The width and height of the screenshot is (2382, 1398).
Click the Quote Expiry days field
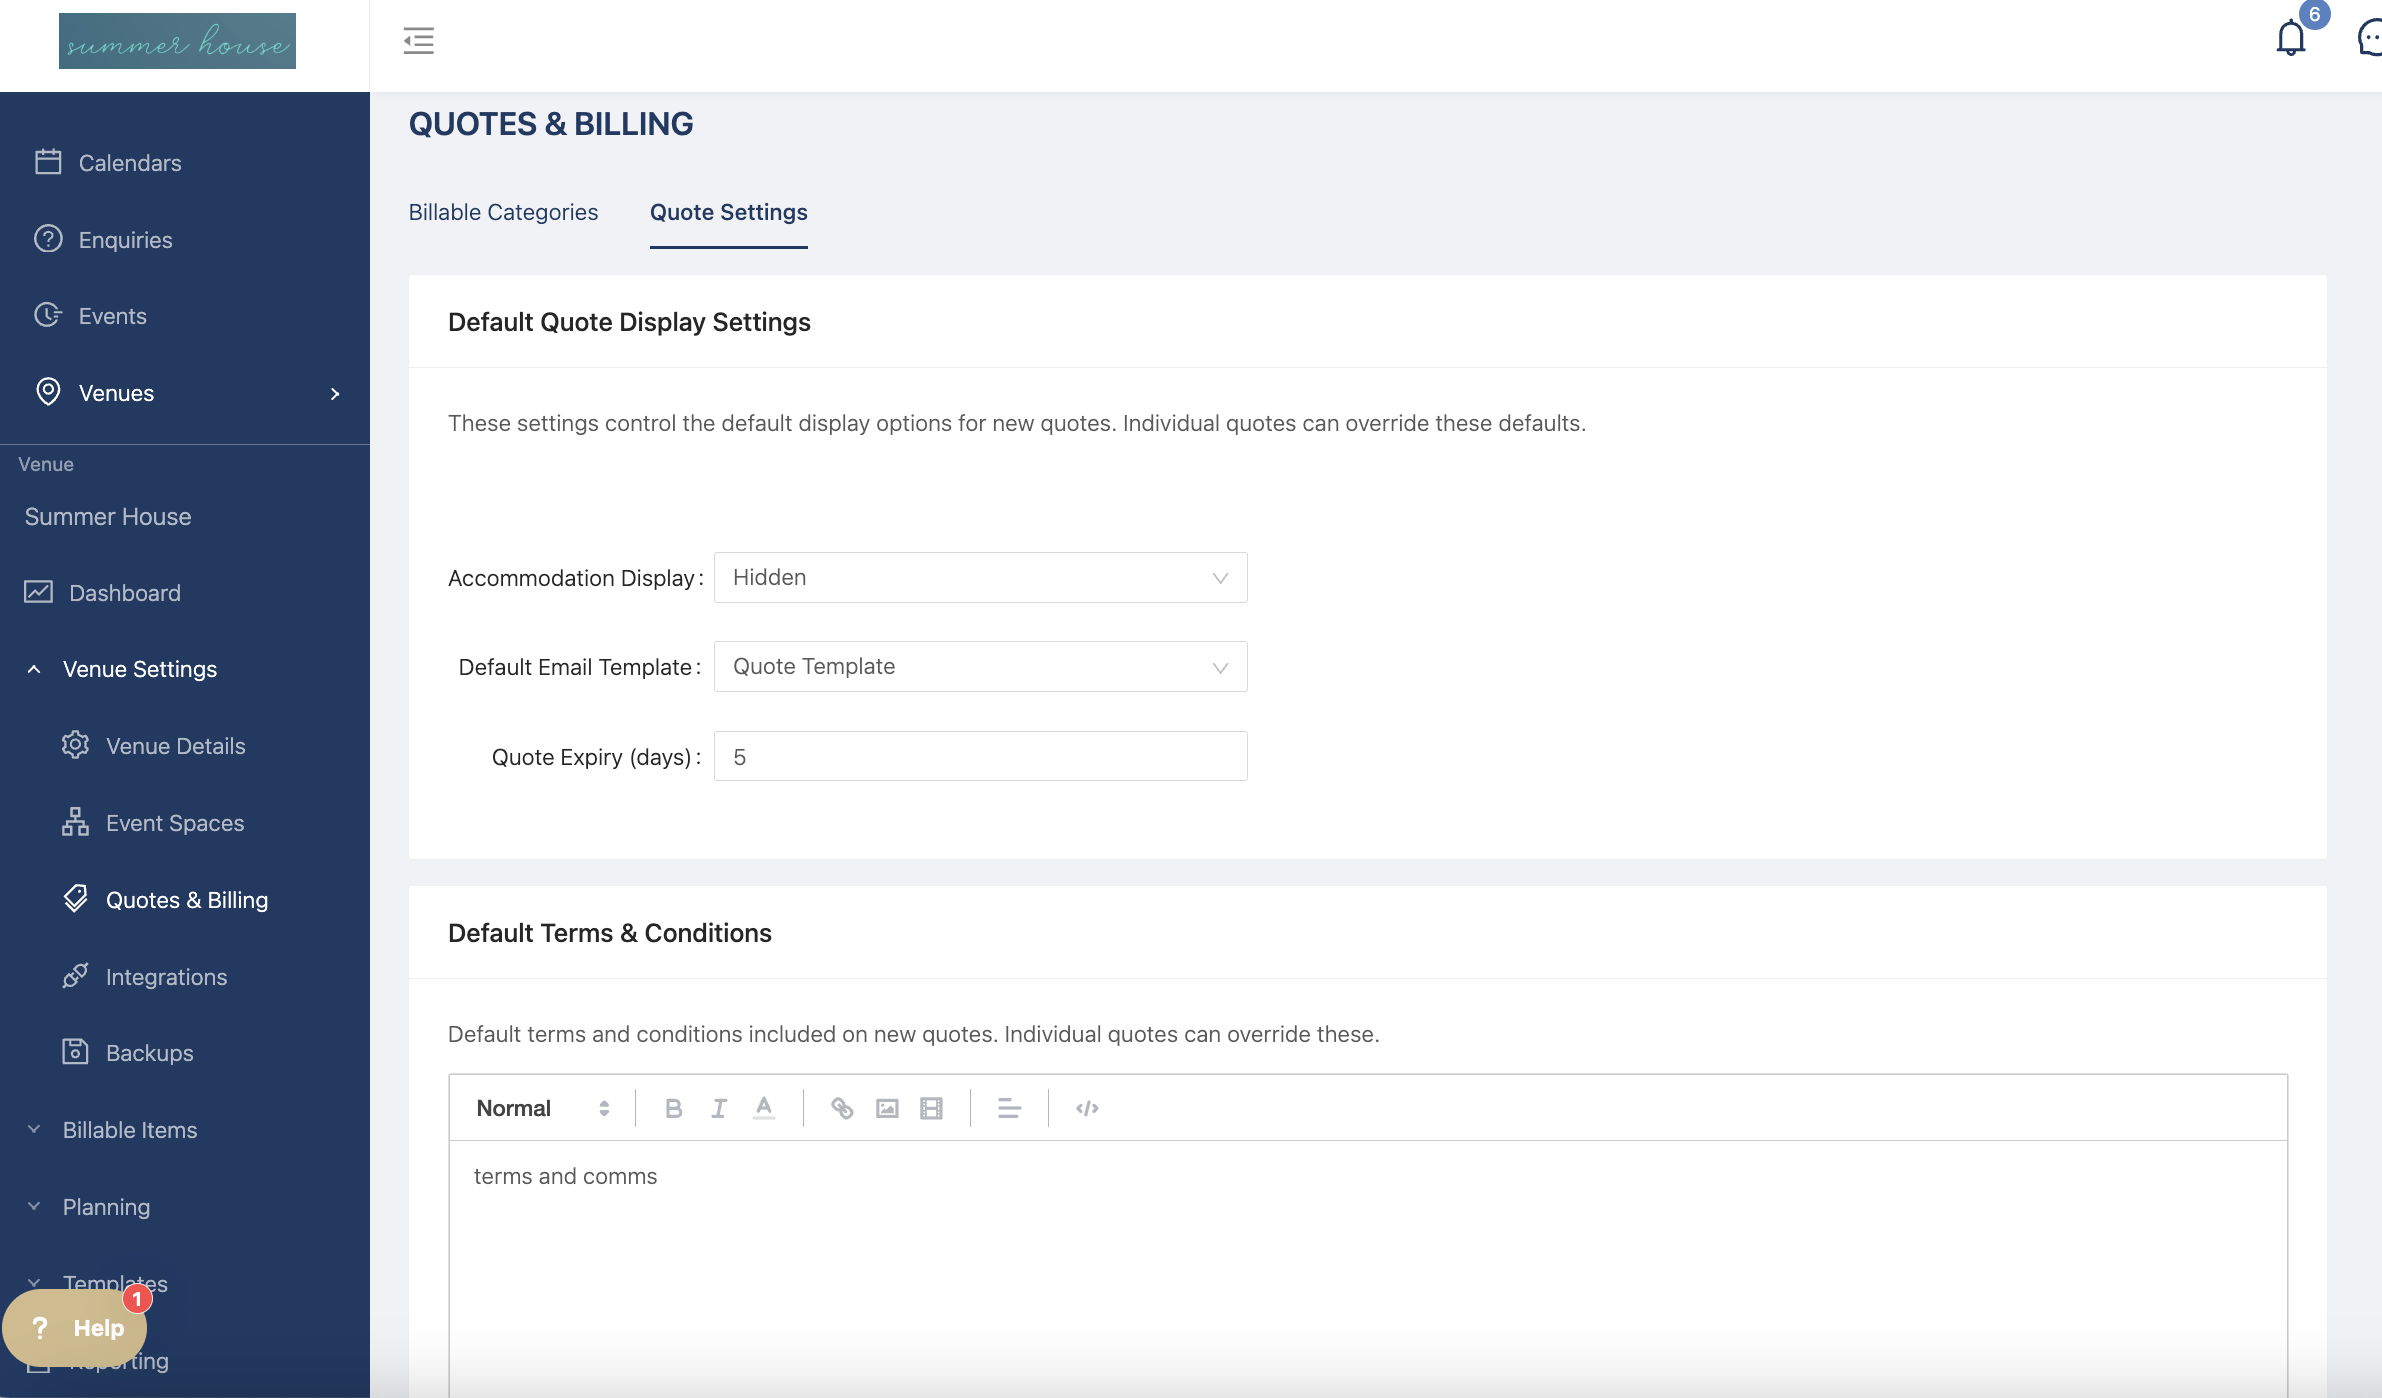pos(980,757)
